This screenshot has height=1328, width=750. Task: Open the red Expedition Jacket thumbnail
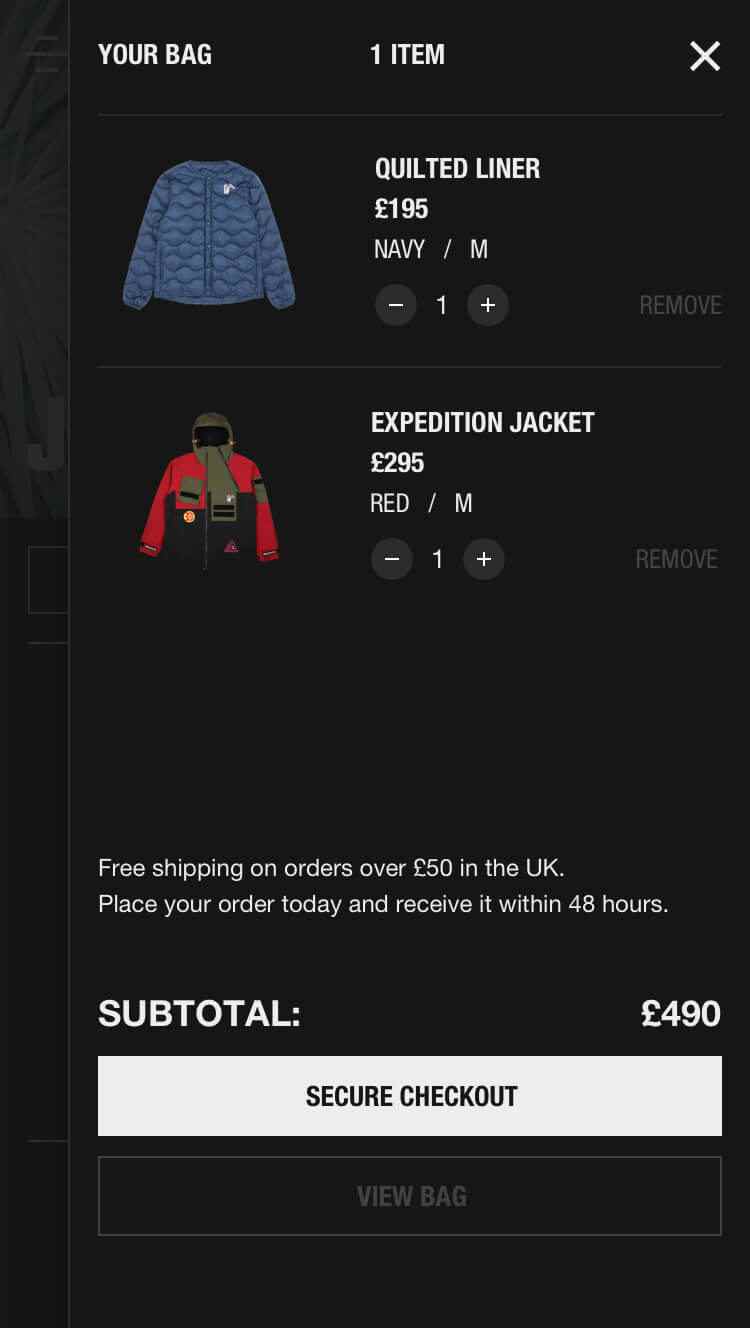(209, 491)
